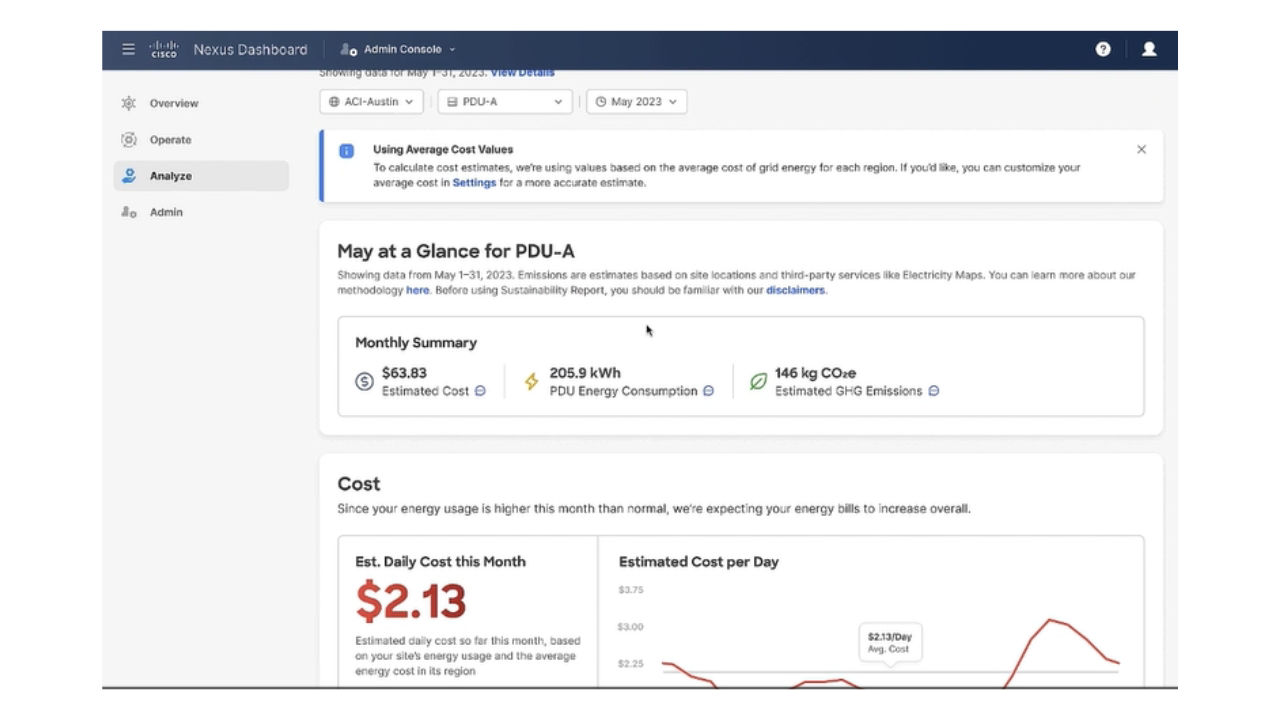1280x720 pixels.
Task: Dismiss the Using Average Cost Values banner
Action: click(x=1141, y=148)
